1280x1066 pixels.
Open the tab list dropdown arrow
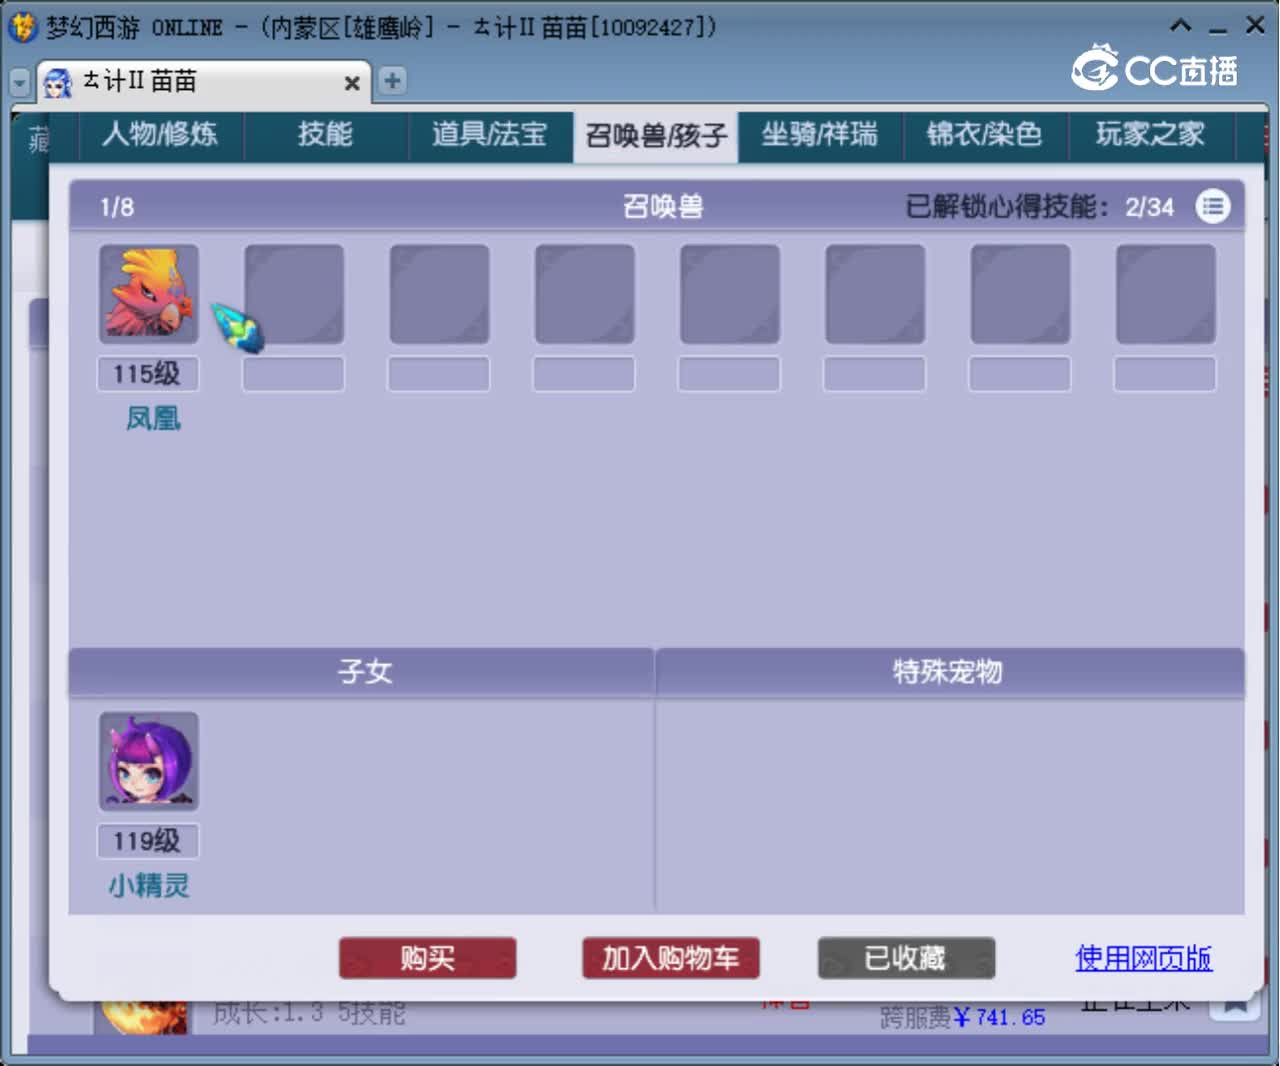(x=19, y=82)
